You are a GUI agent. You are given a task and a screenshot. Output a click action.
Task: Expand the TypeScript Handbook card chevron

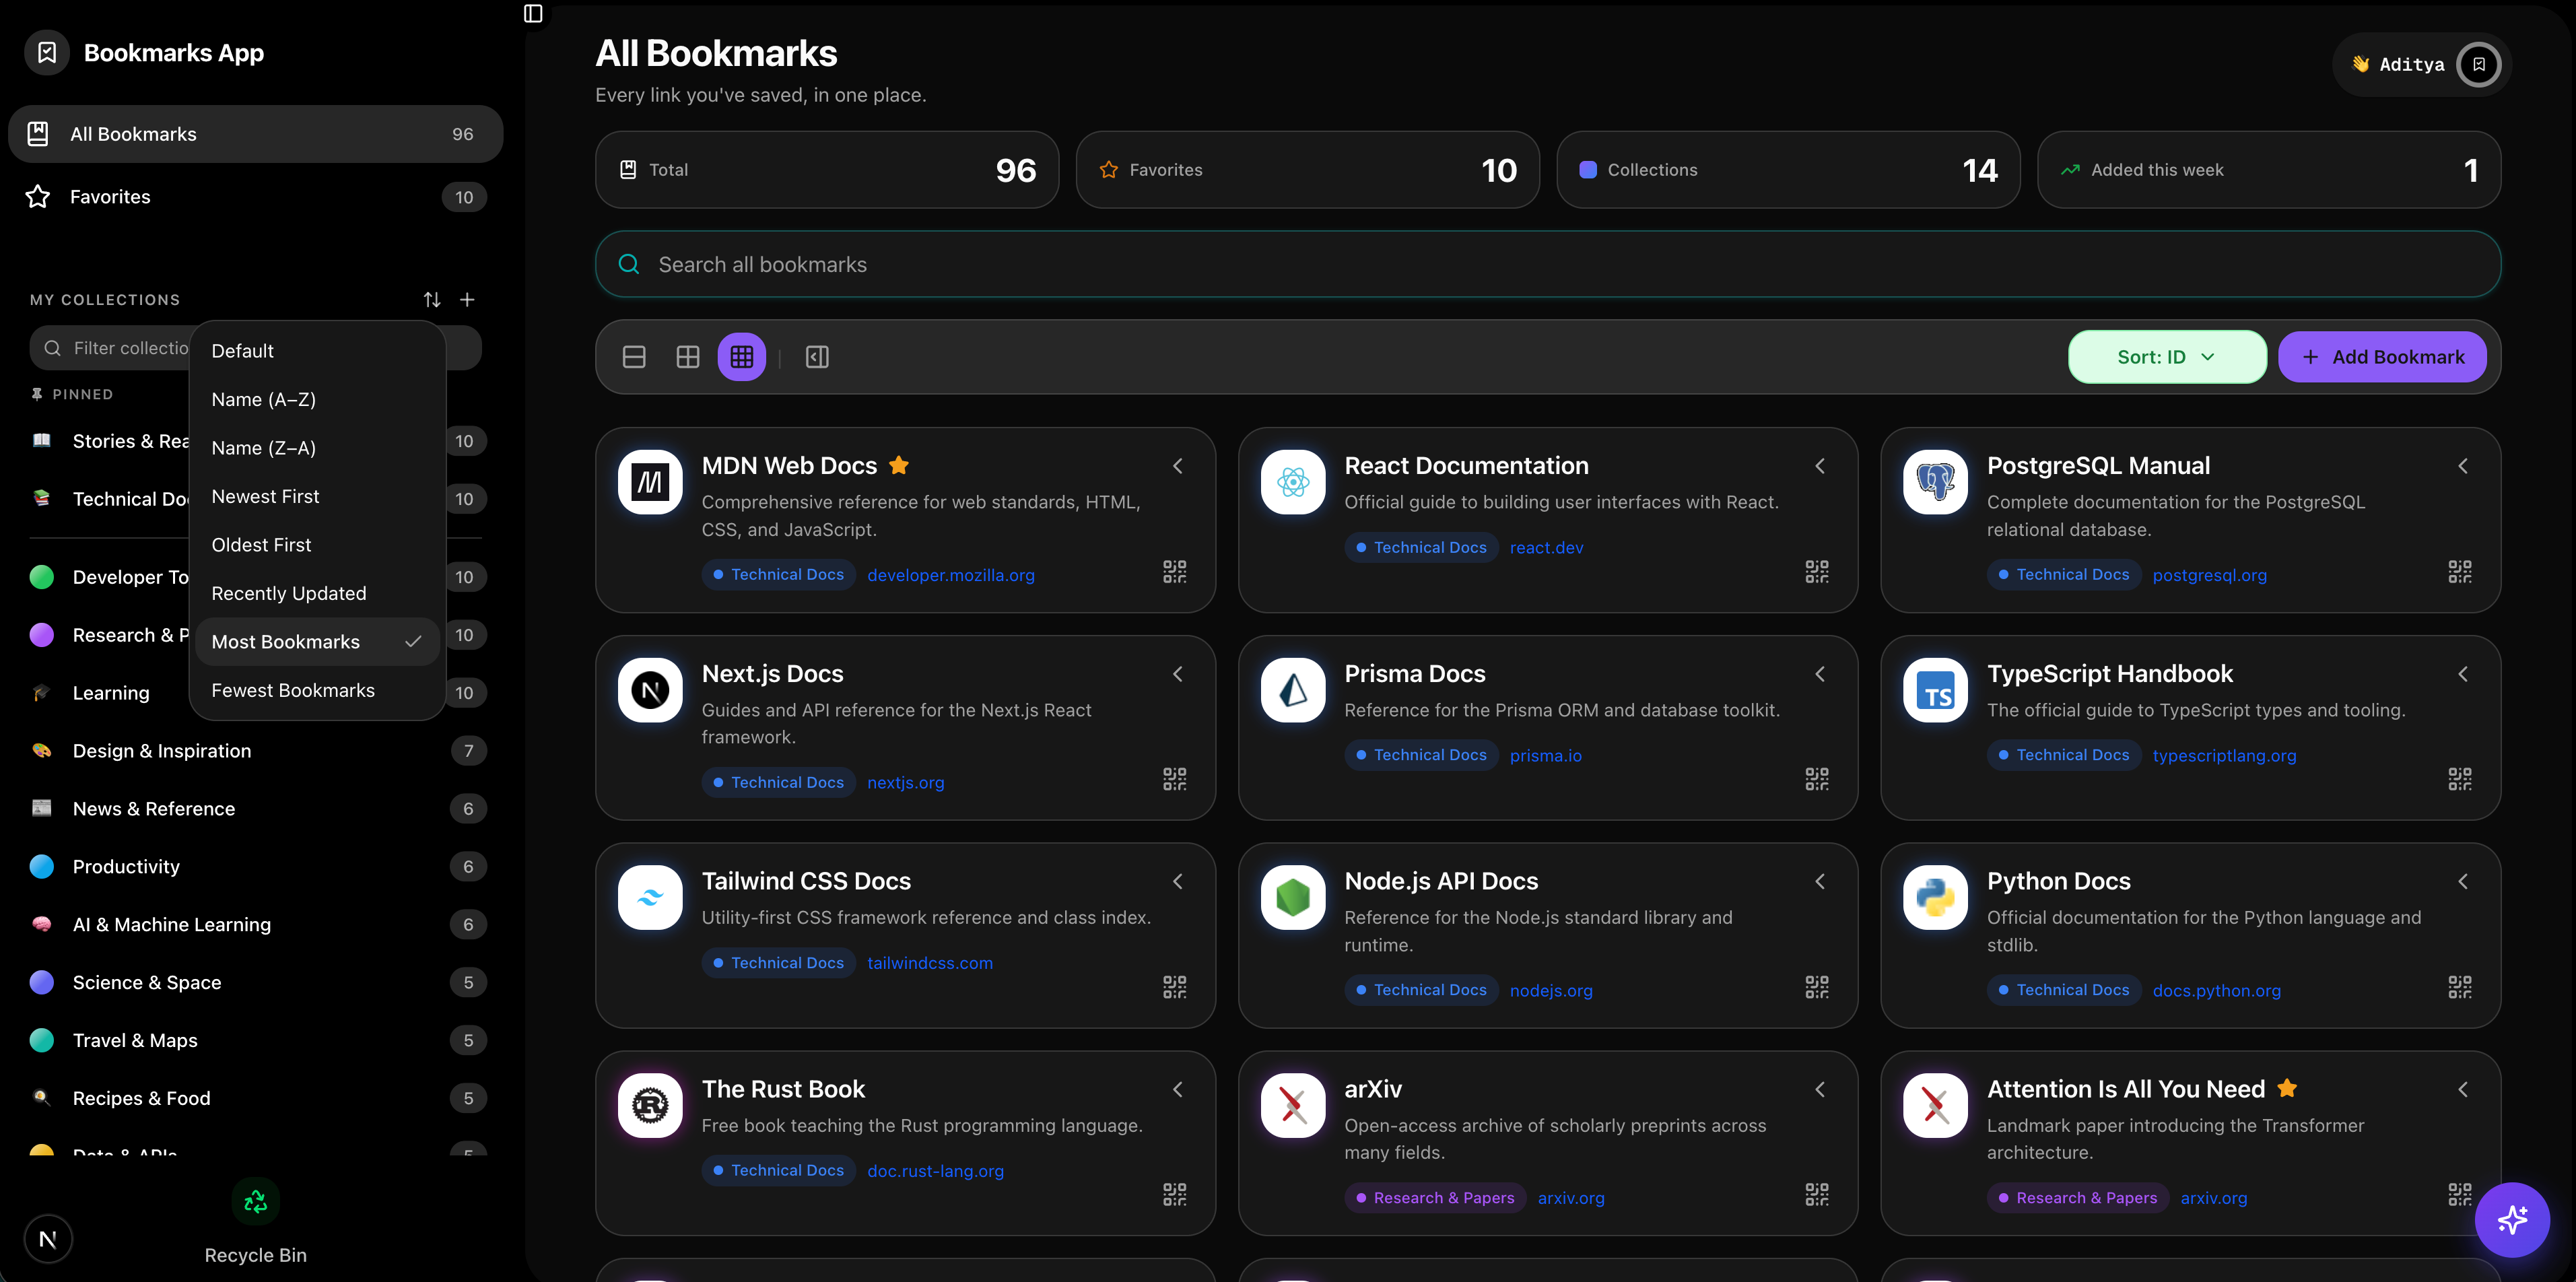[2462, 674]
